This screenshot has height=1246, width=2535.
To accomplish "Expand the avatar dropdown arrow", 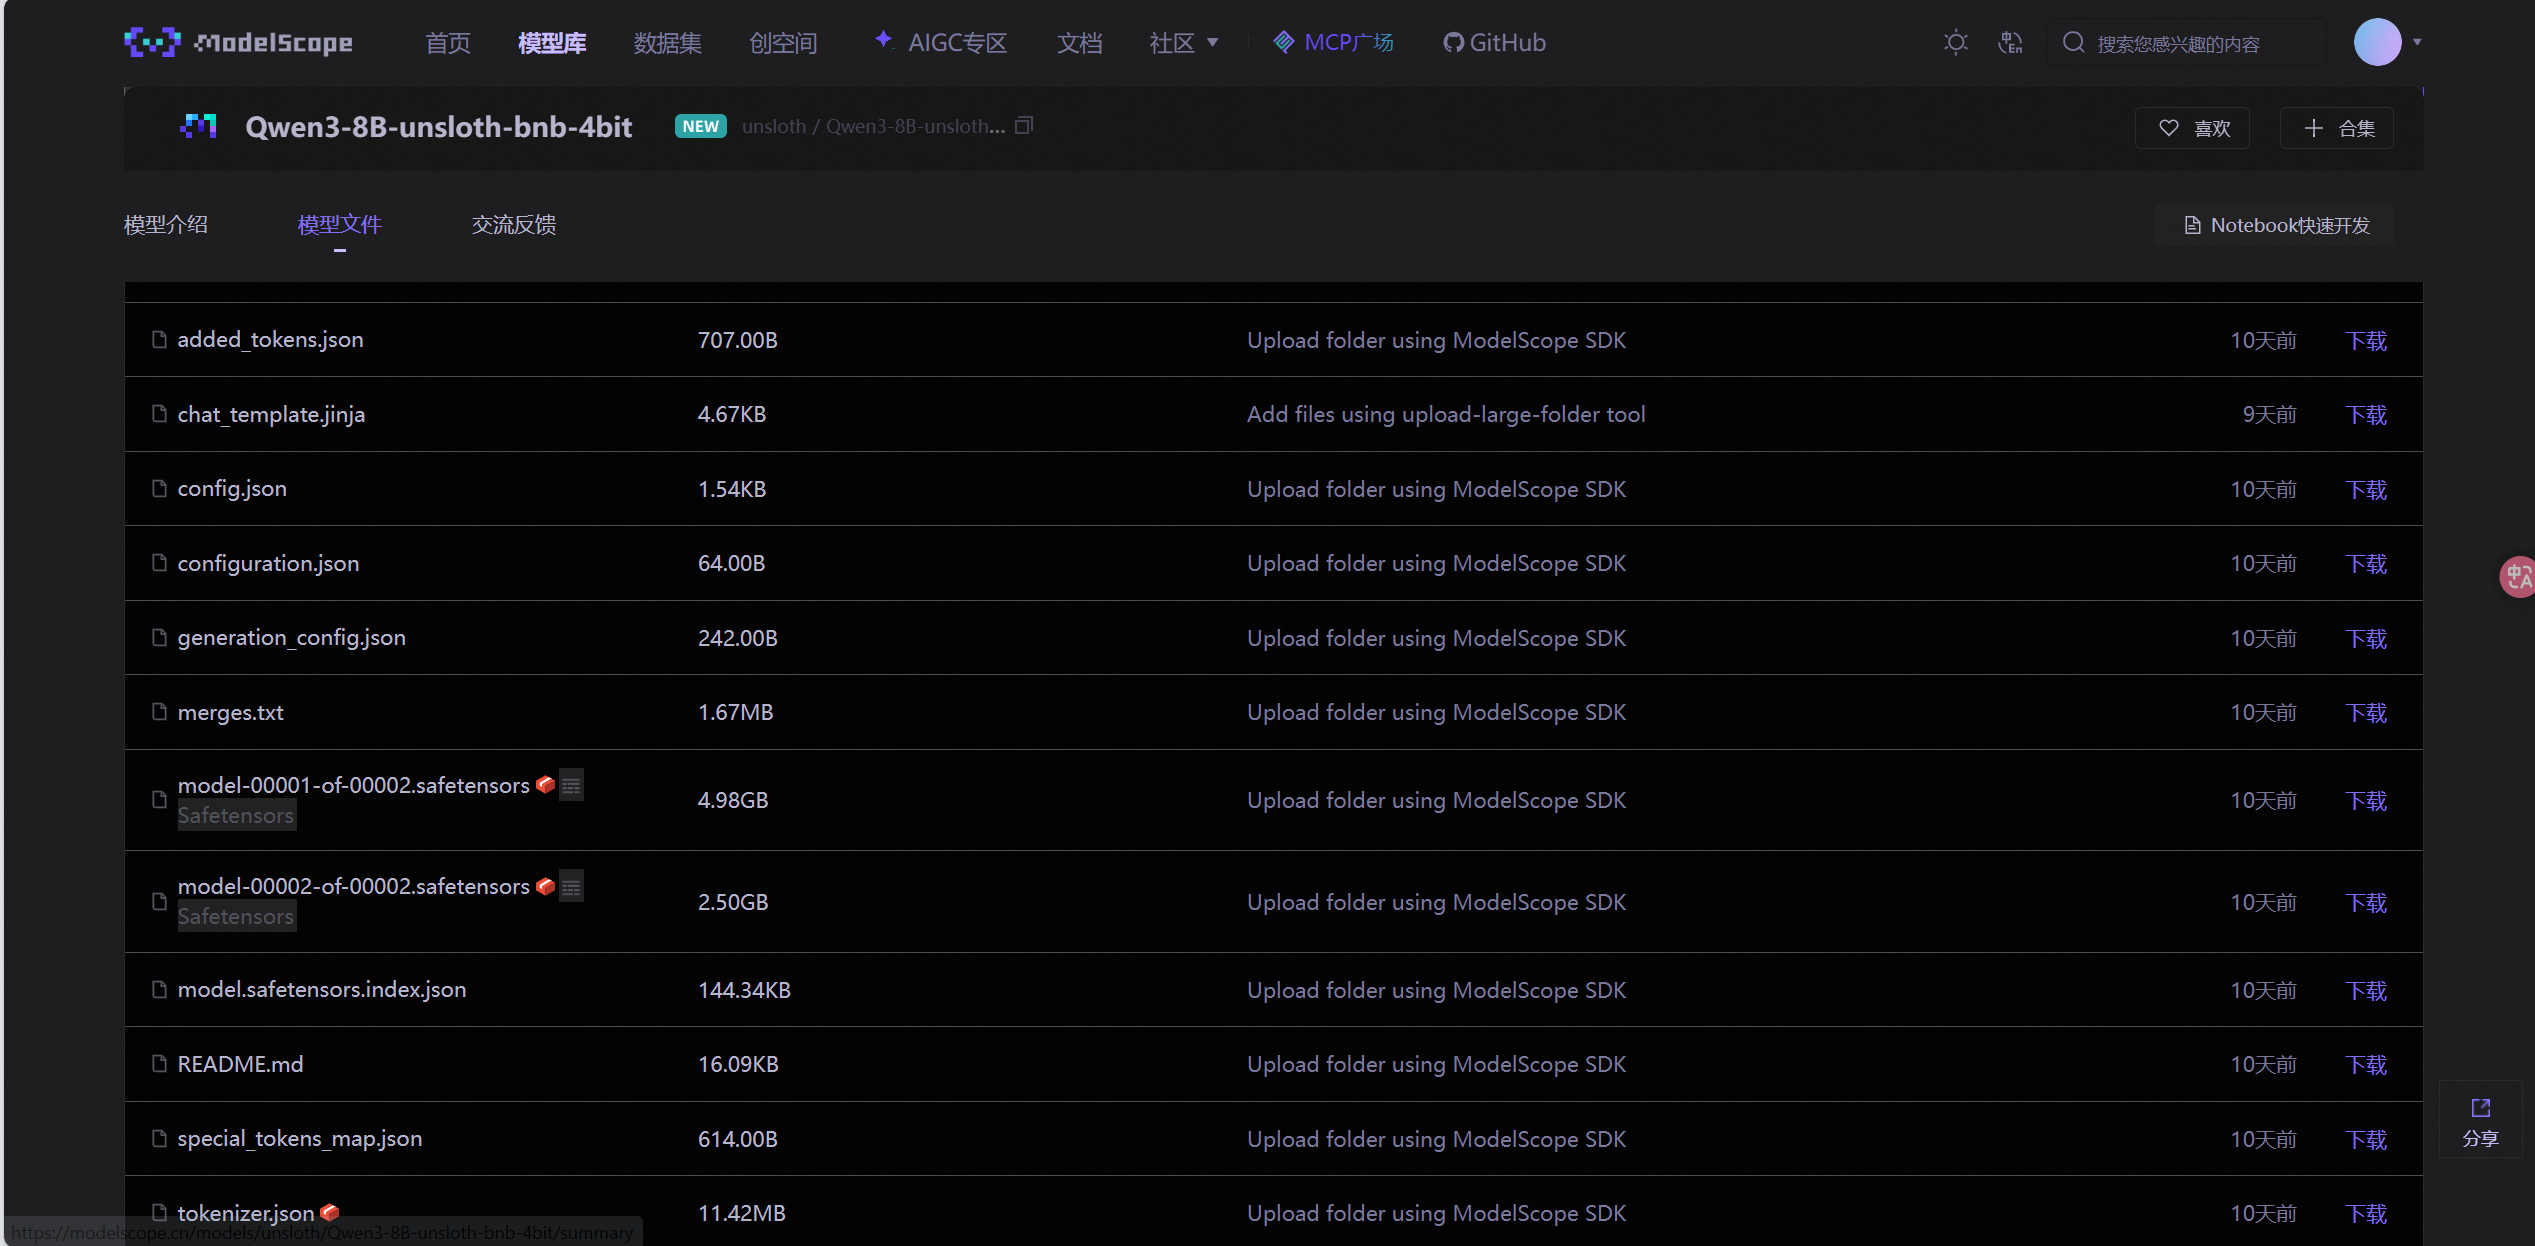I will (2417, 42).
